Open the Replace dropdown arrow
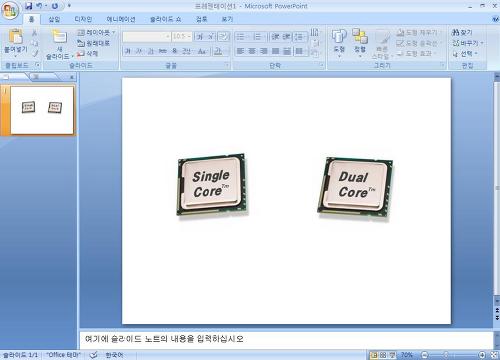Image resolution: width=500 pixels, height=360 pixels. tap(482, 43)
